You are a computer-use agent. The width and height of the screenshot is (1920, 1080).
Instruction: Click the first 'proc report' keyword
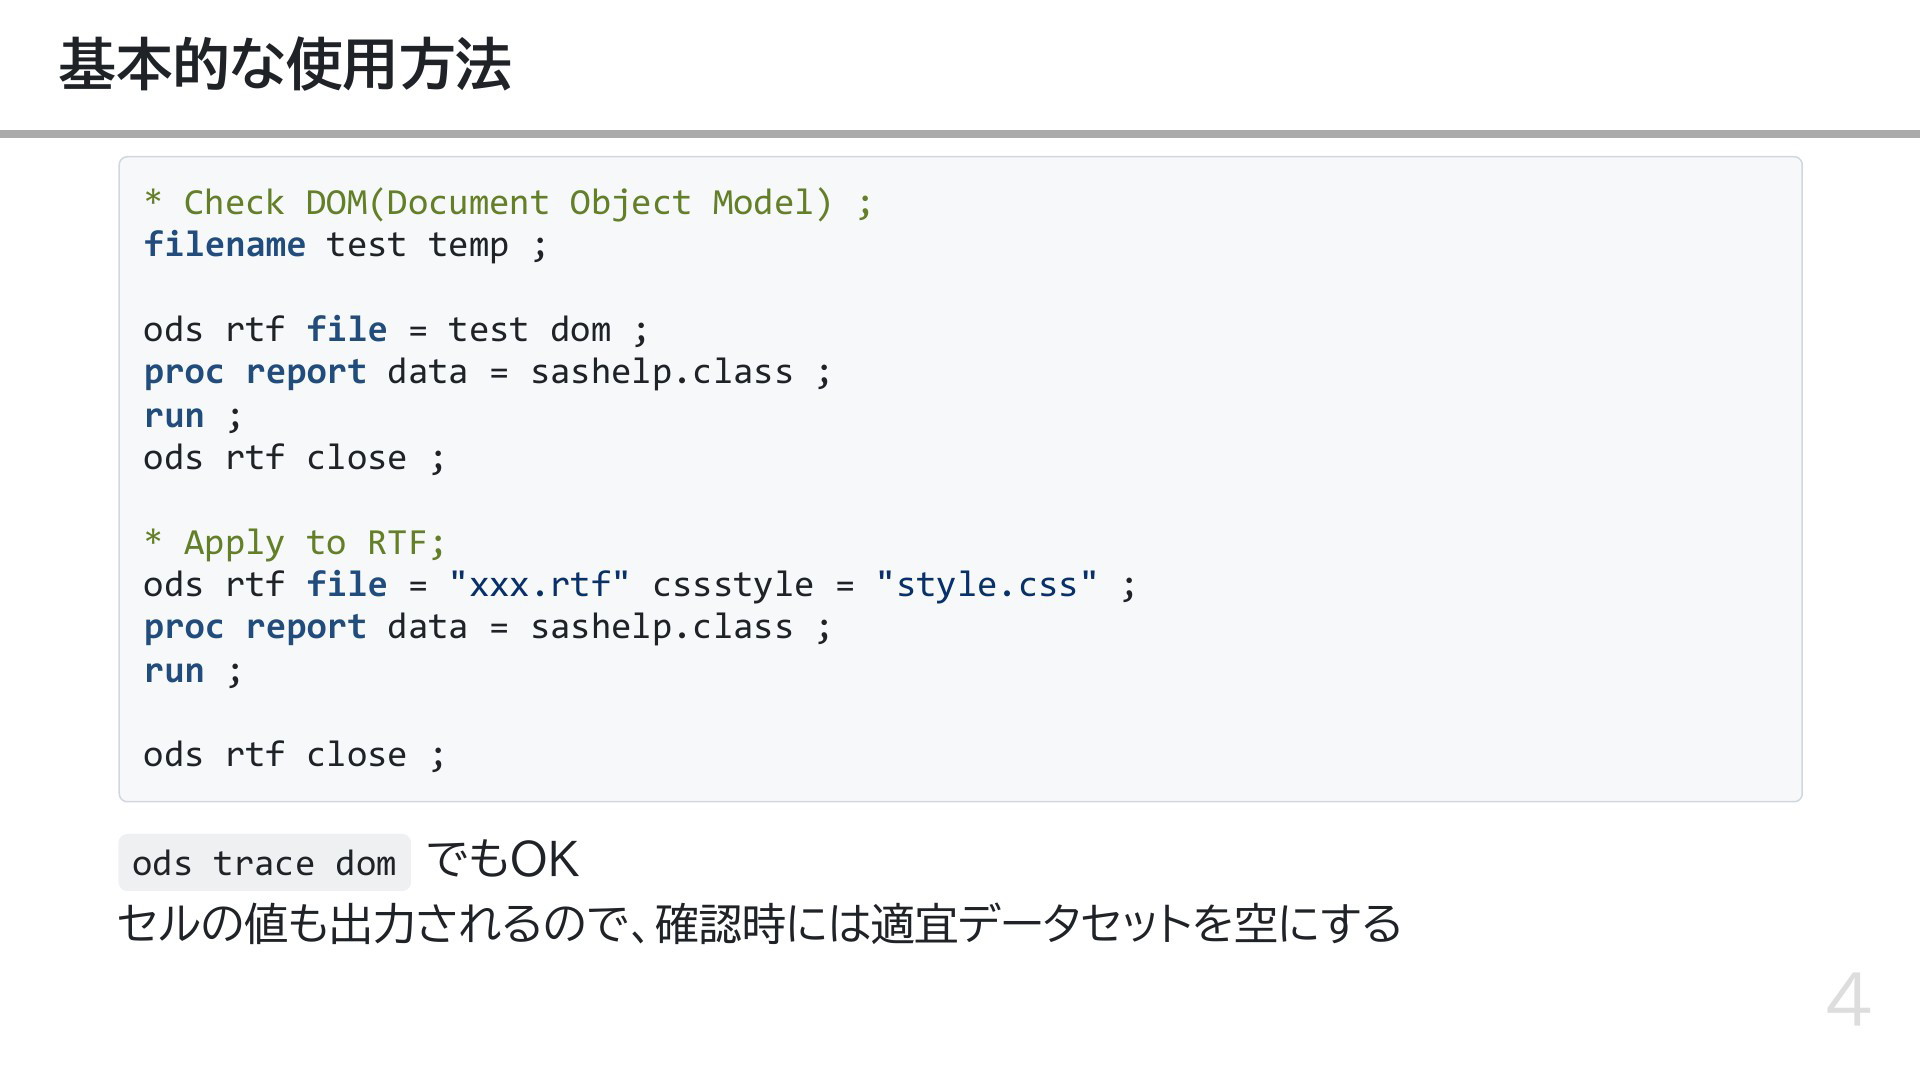coord(255,373)
